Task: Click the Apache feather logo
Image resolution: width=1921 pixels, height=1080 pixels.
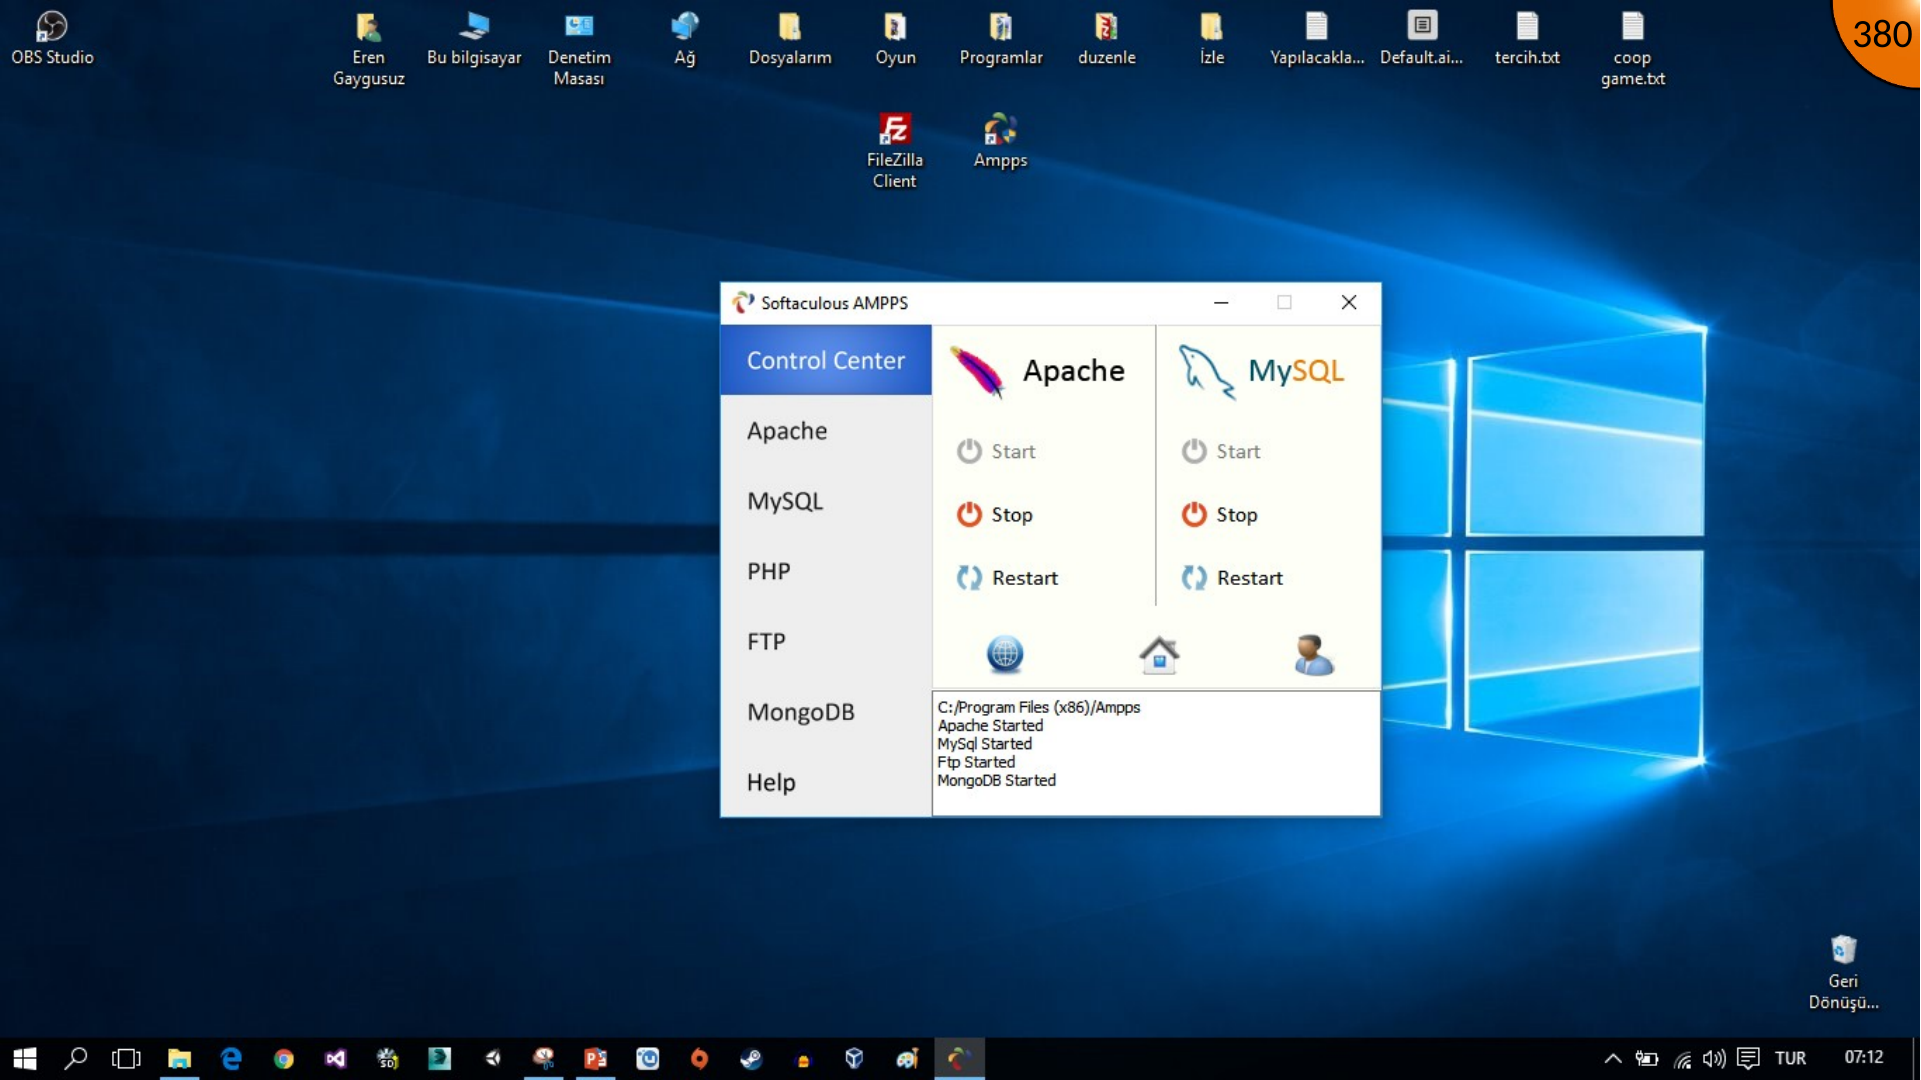Action: 977,371
